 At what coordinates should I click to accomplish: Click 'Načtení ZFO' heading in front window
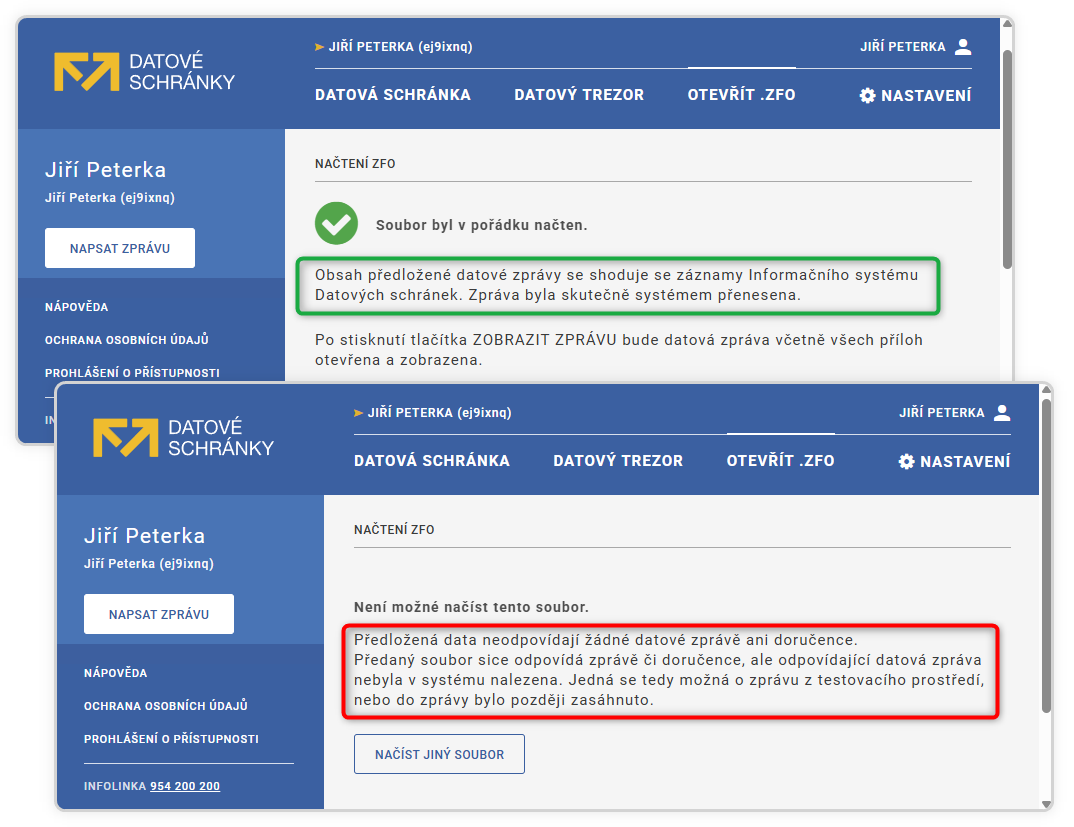point(394,530)
